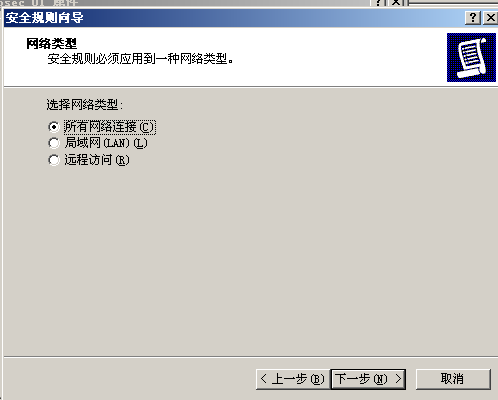Click the background window's X button
This screenshot has height=400, width=498.
tap(396, 3)
